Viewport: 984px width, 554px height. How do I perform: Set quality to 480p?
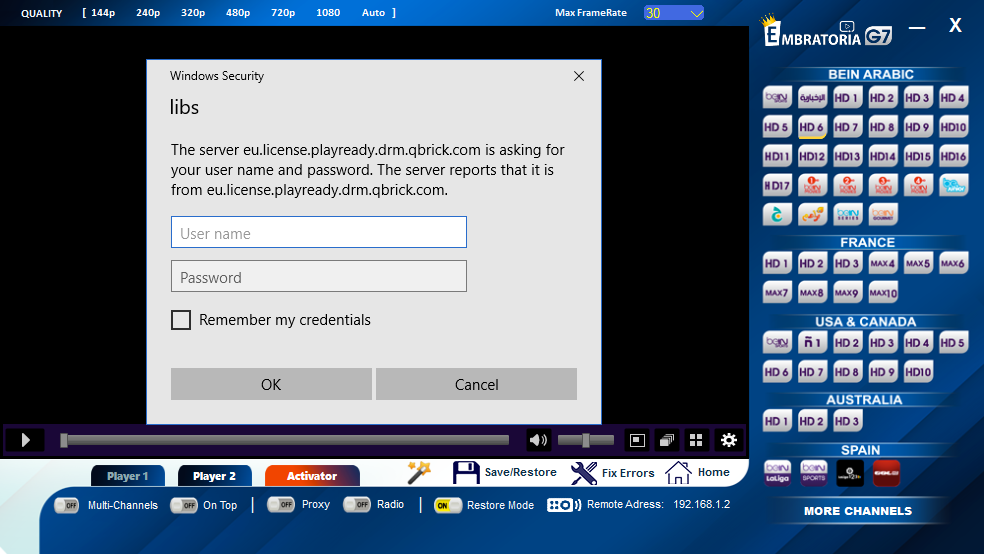[x=238, y=13]
